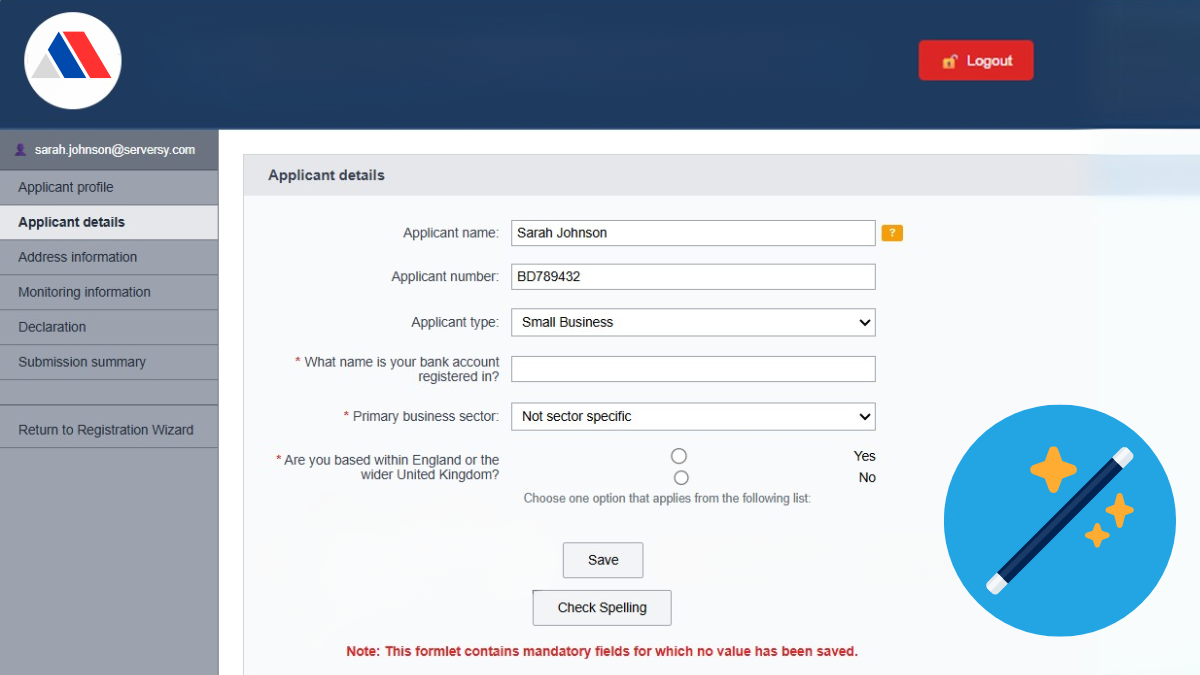Go to Address information section
This screenshot has width=1200, height=675.
[109, 257]
